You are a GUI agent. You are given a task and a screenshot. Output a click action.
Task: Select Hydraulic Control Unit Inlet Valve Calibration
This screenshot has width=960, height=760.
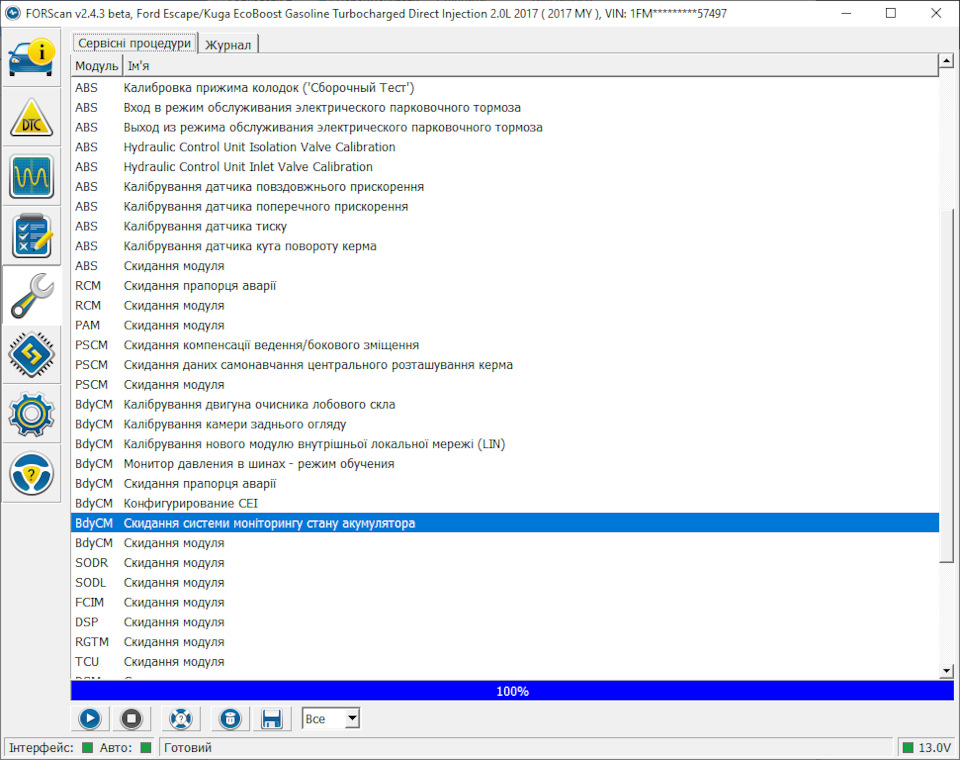(505, 167)
